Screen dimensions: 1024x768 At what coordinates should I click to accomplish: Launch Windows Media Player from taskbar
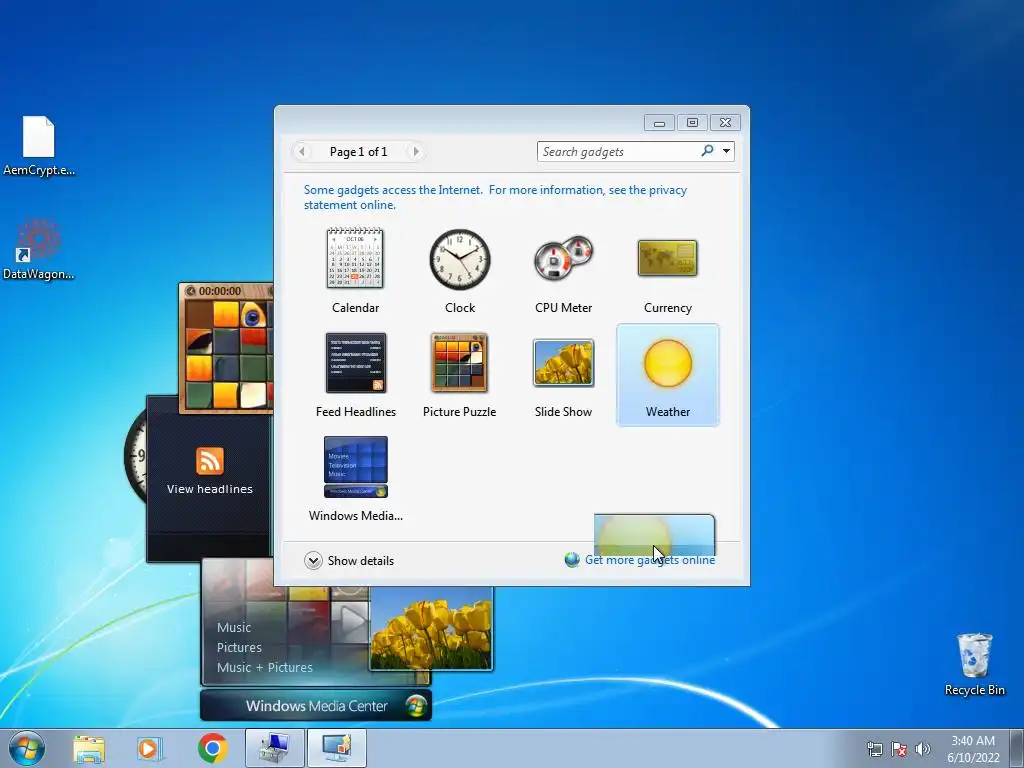pos(150,749)
